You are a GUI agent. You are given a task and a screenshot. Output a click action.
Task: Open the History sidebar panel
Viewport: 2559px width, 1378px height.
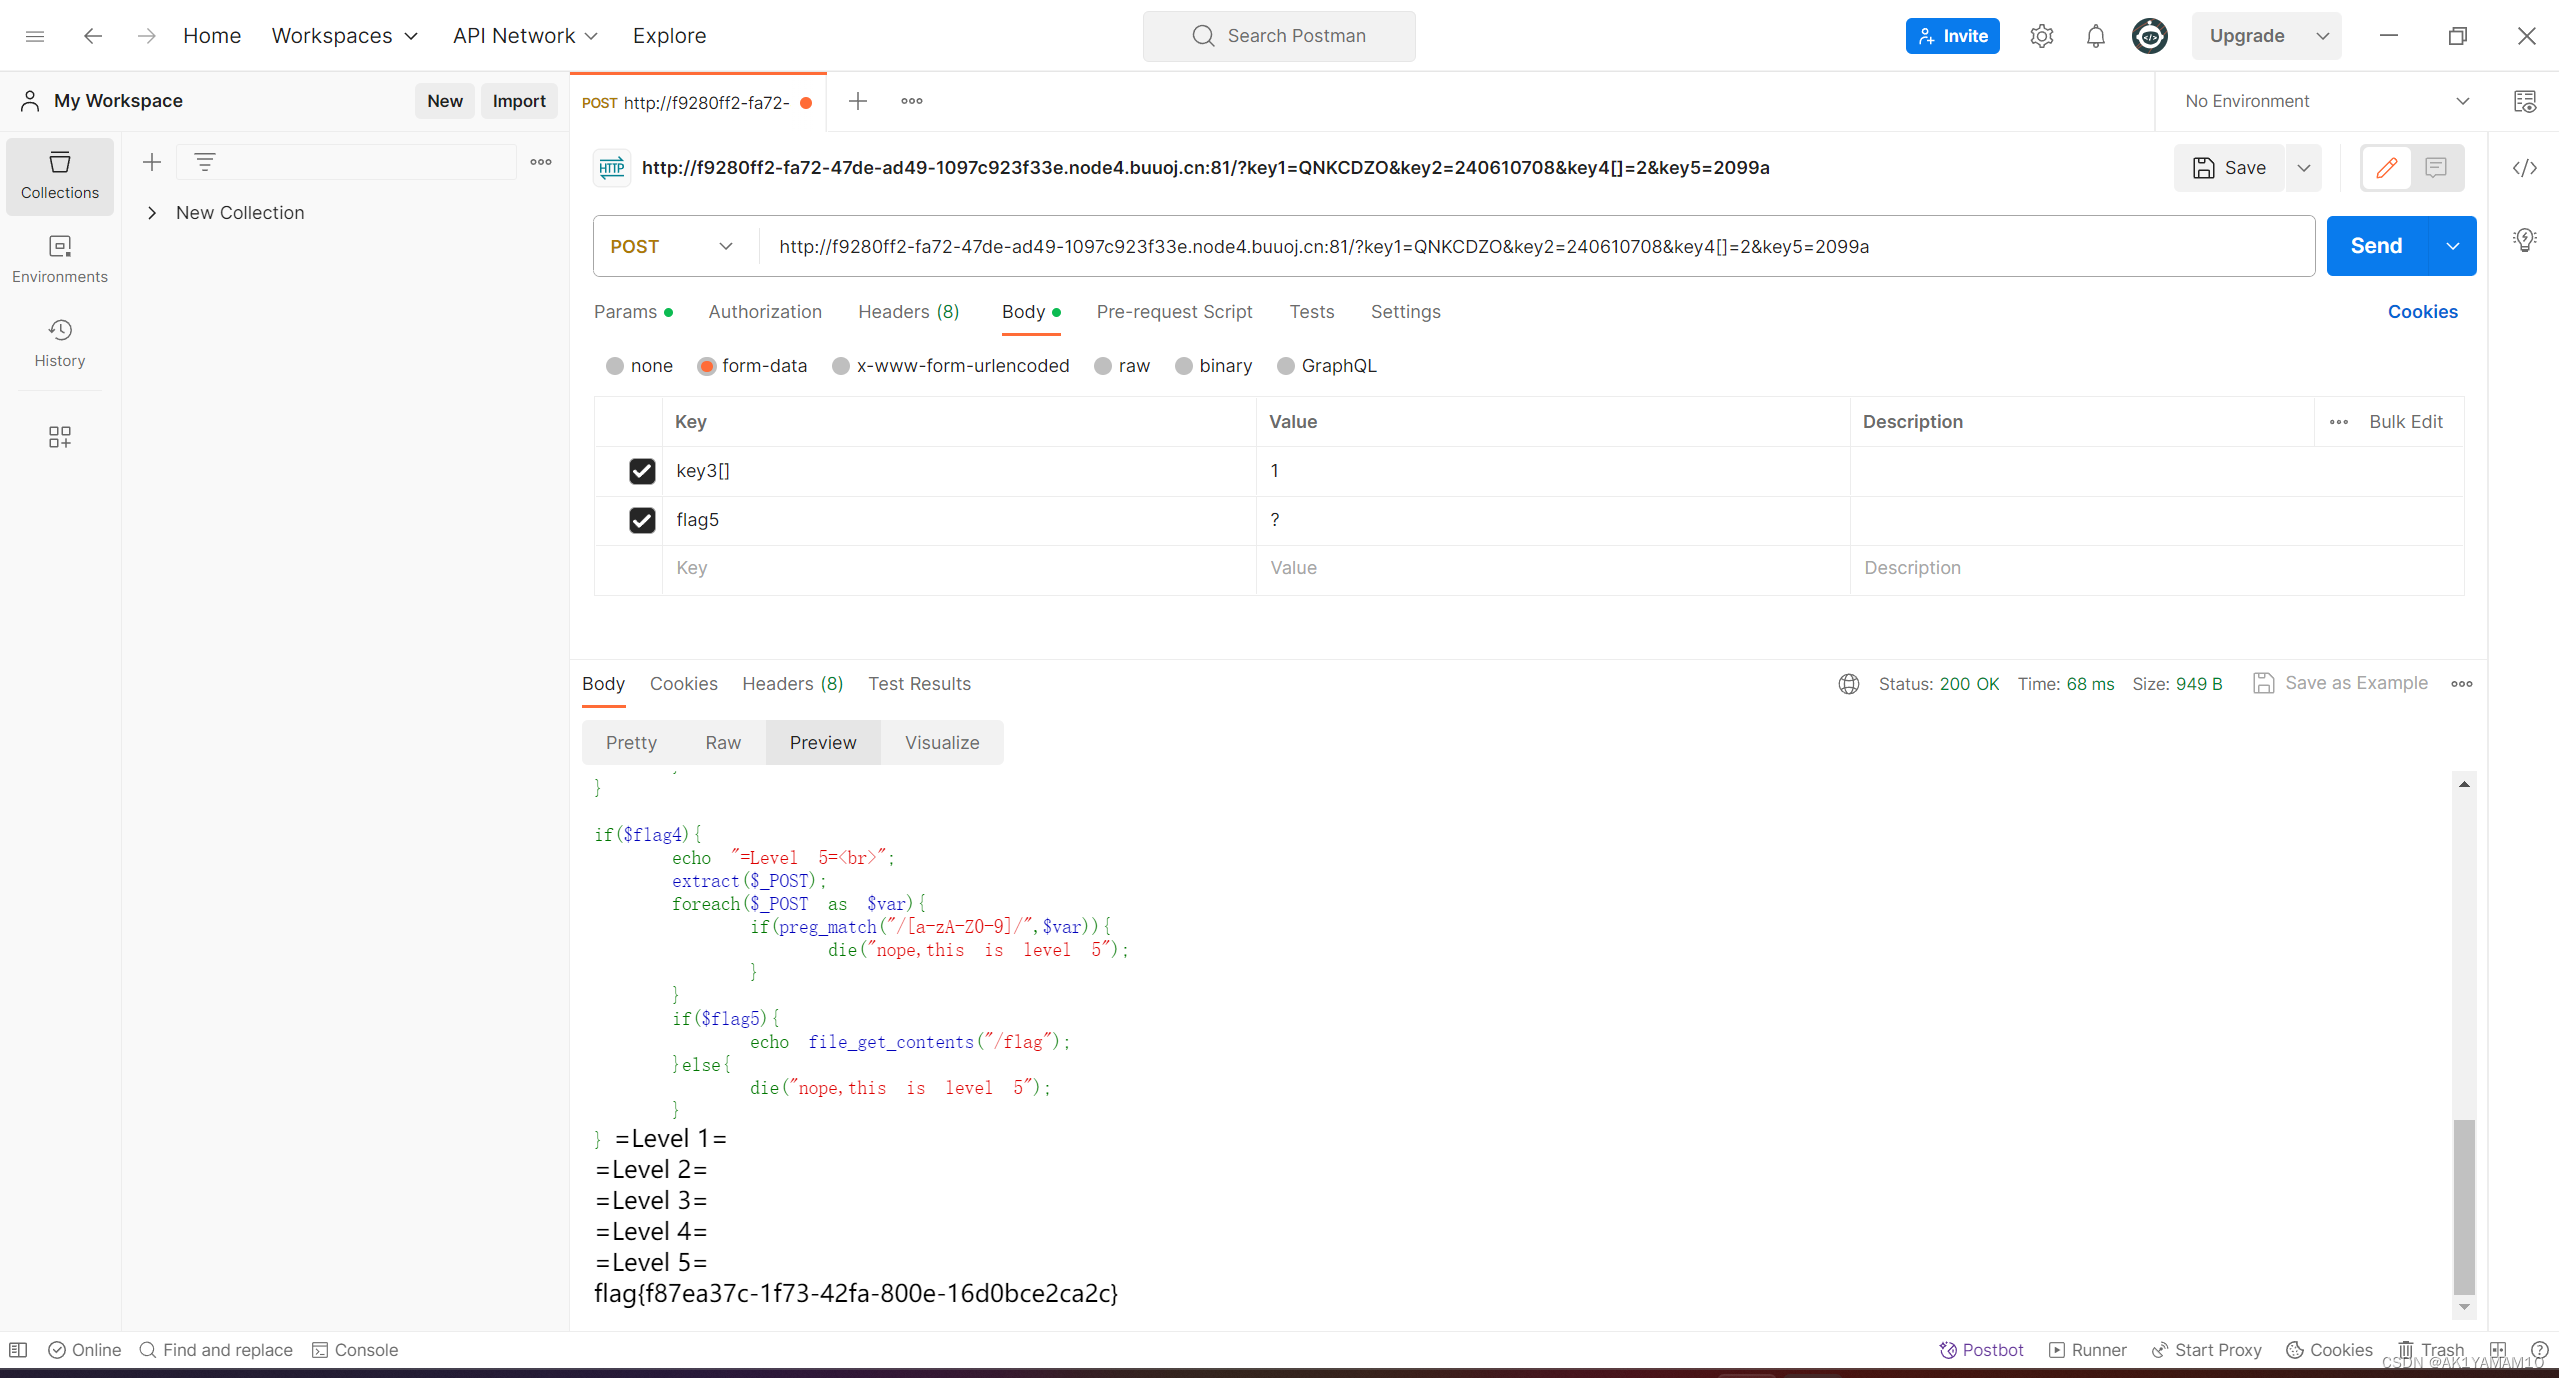(60, 342)
